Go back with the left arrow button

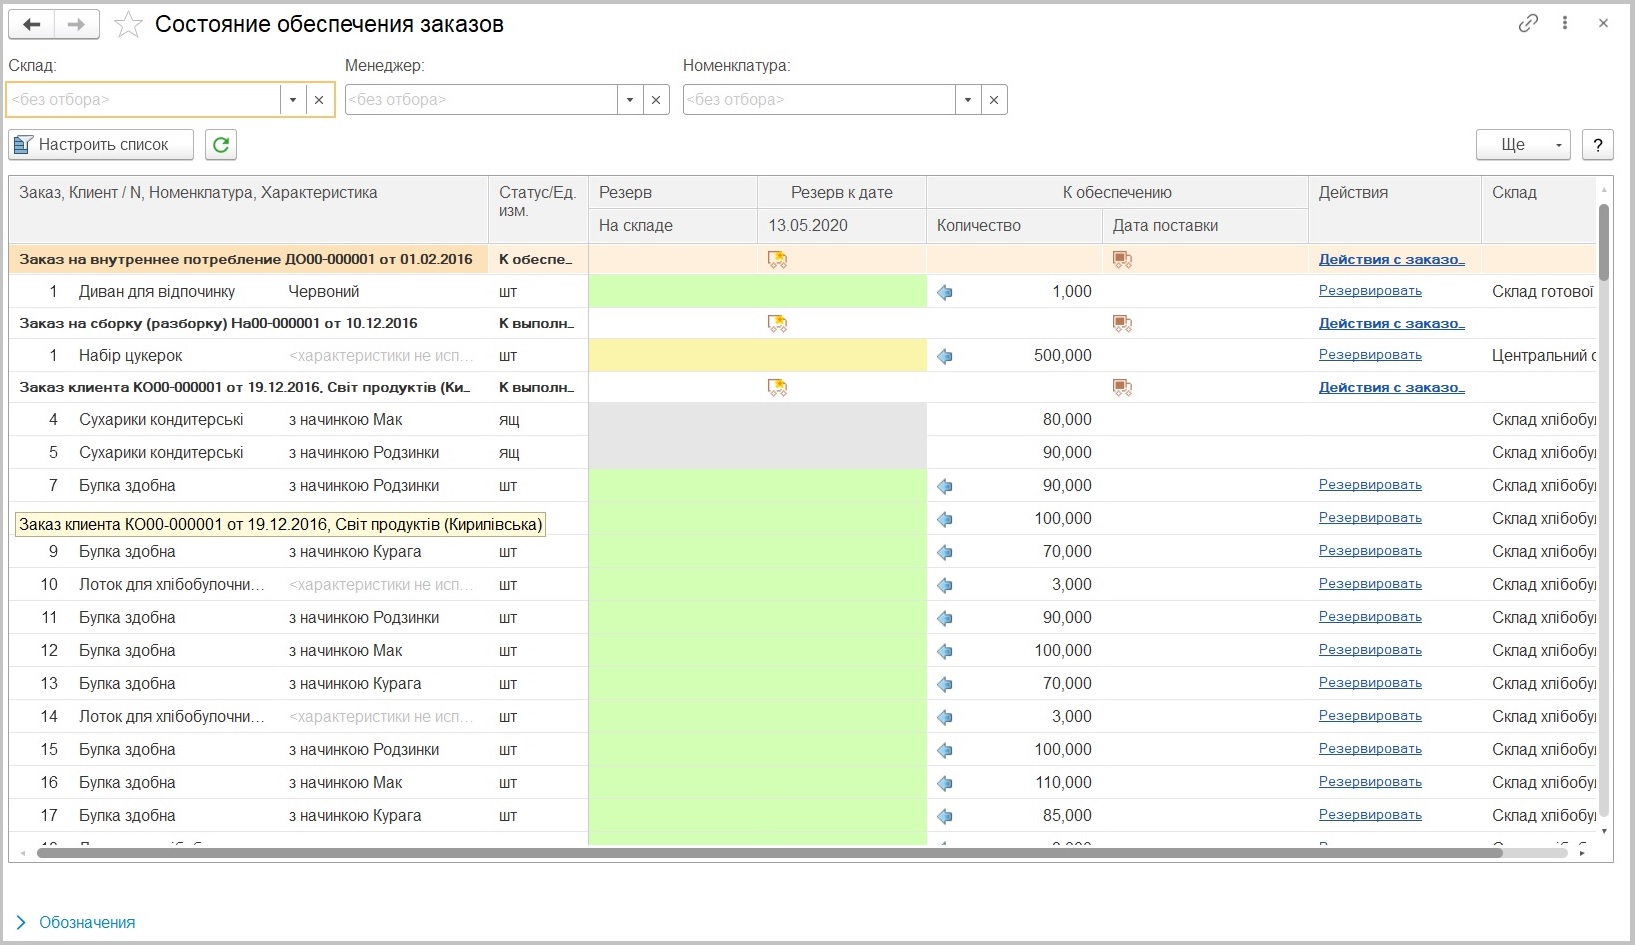[32, 24]
